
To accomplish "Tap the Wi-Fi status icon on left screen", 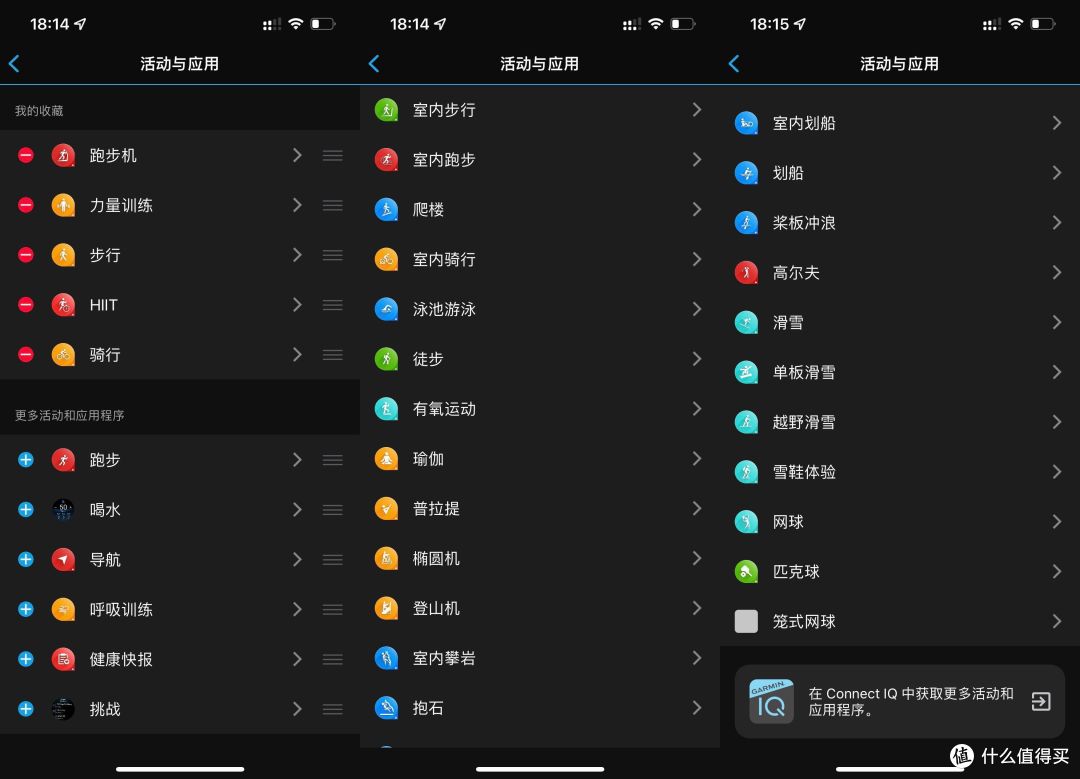I will [x=296, y=24].
